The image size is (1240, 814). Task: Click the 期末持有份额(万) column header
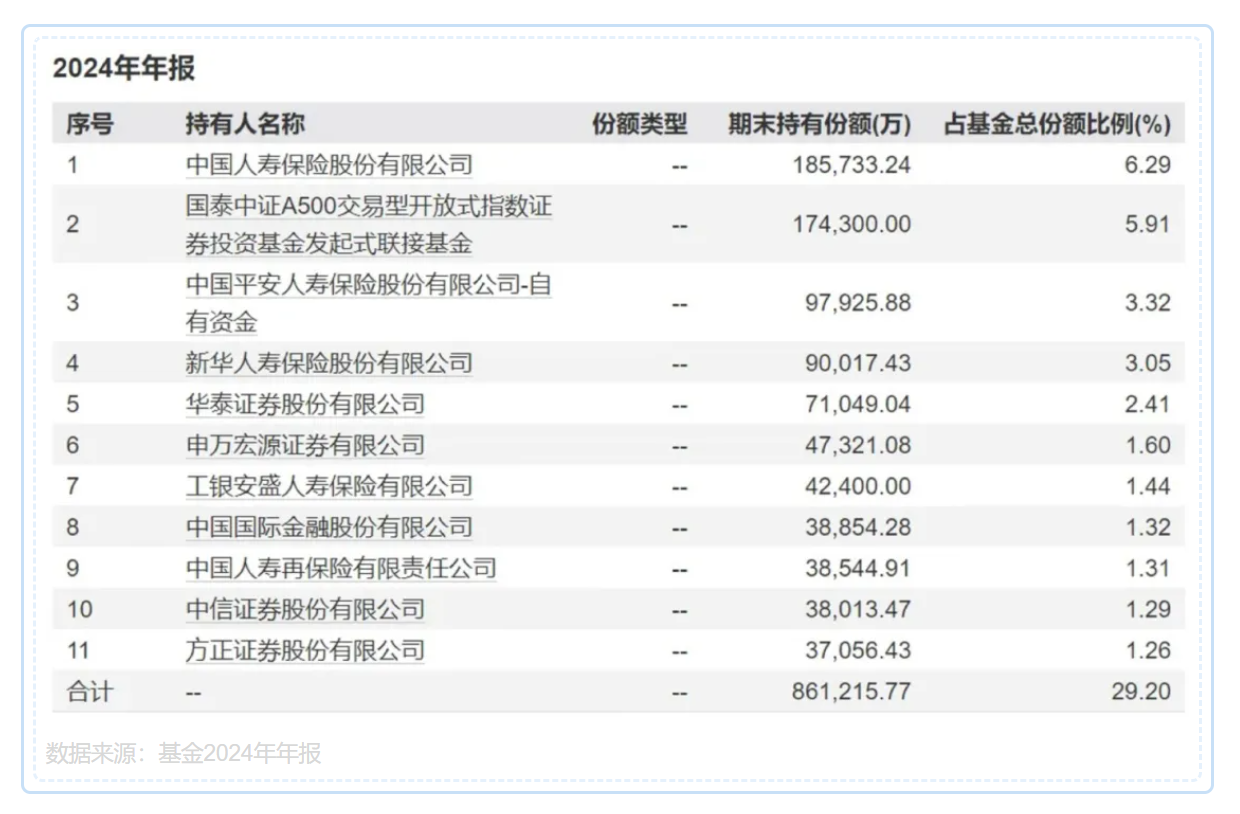click(820, 124)
